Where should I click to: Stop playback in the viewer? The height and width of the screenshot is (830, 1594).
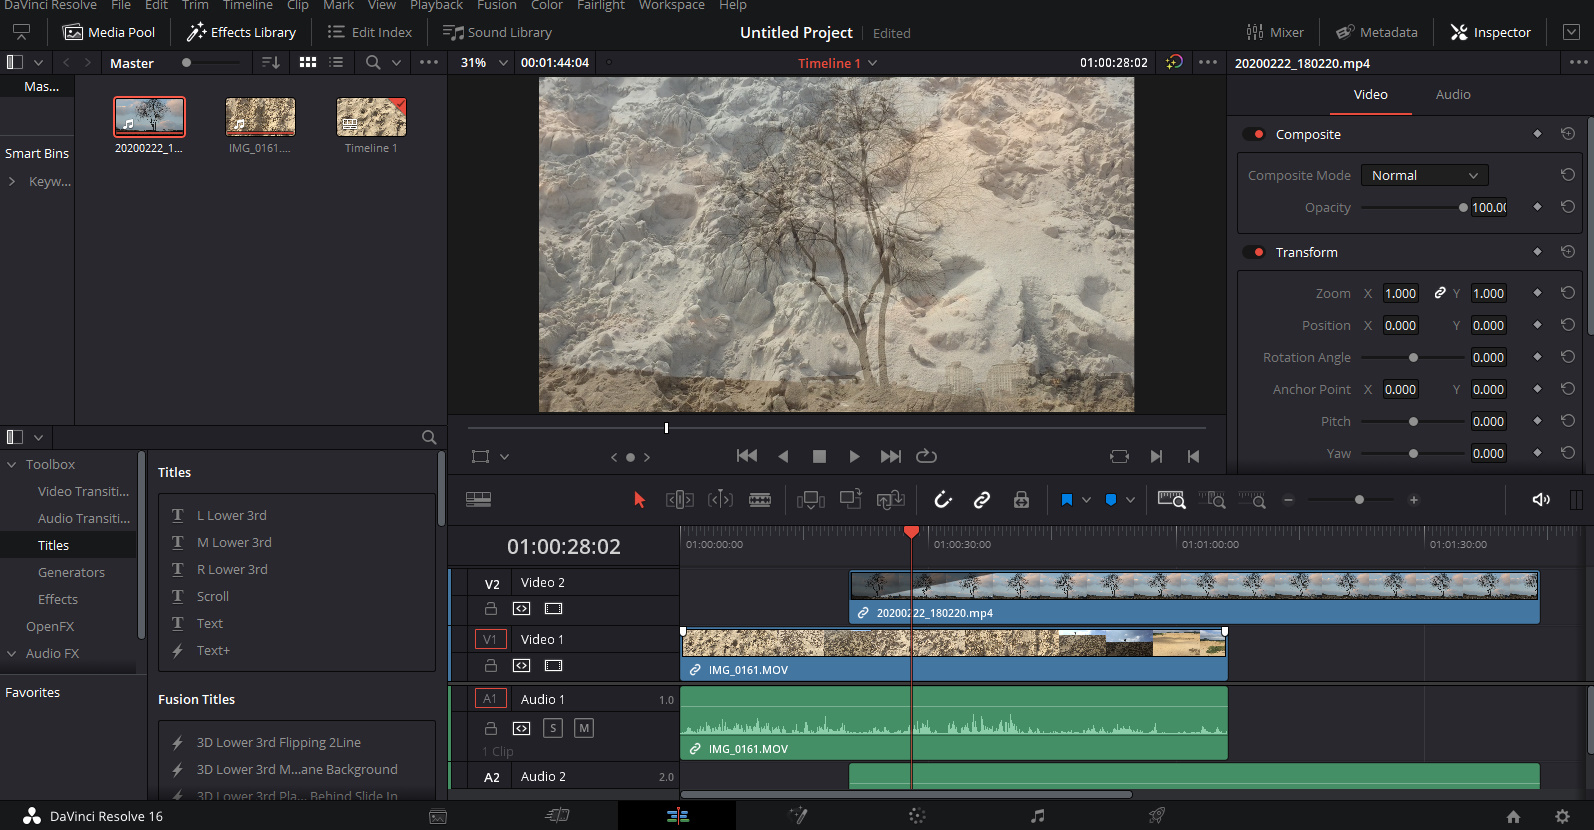point(819,456)
